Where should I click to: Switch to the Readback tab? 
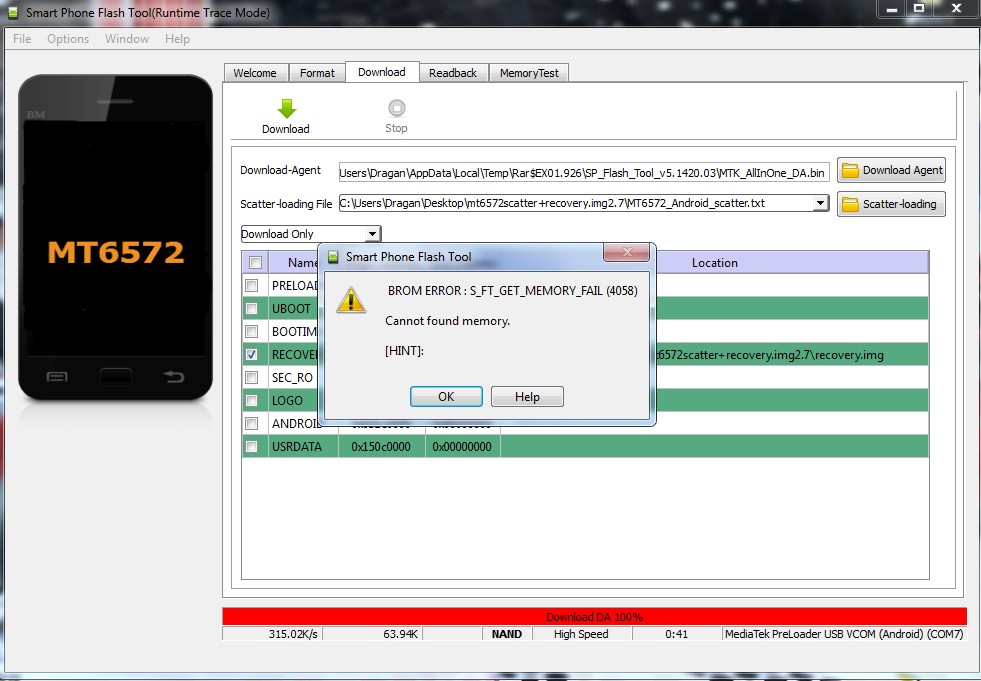(453, 73)
